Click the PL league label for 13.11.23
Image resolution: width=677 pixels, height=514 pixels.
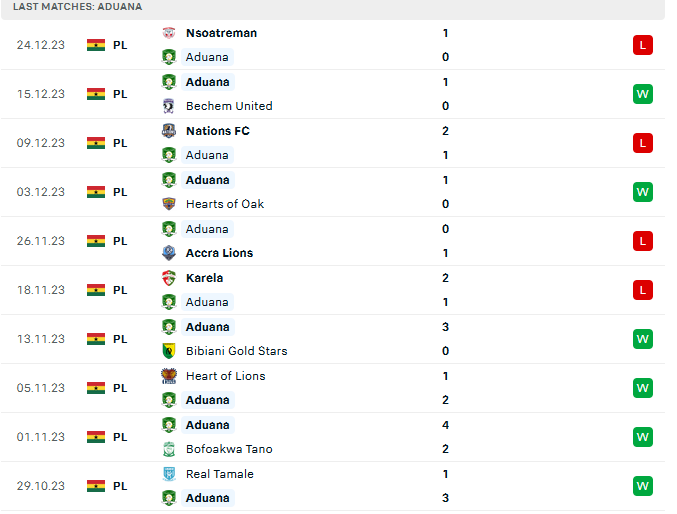coord(120,339)
